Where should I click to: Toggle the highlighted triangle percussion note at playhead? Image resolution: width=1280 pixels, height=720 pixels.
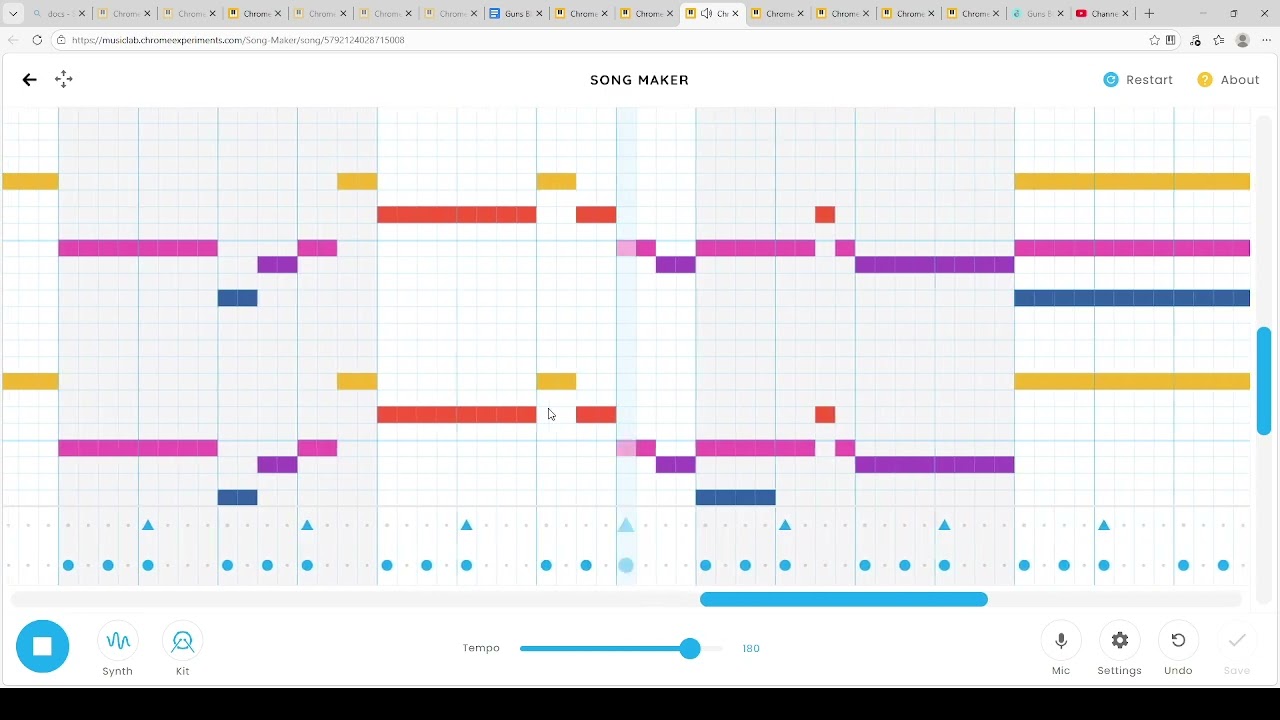(626, 525)
